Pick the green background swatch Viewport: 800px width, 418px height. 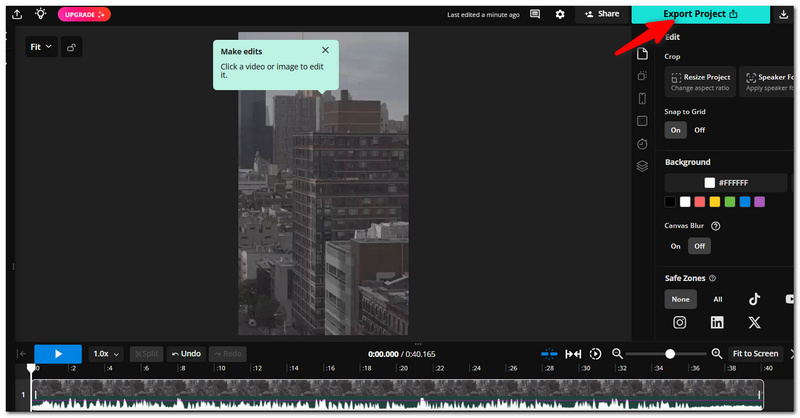click(x=730, y=202)
